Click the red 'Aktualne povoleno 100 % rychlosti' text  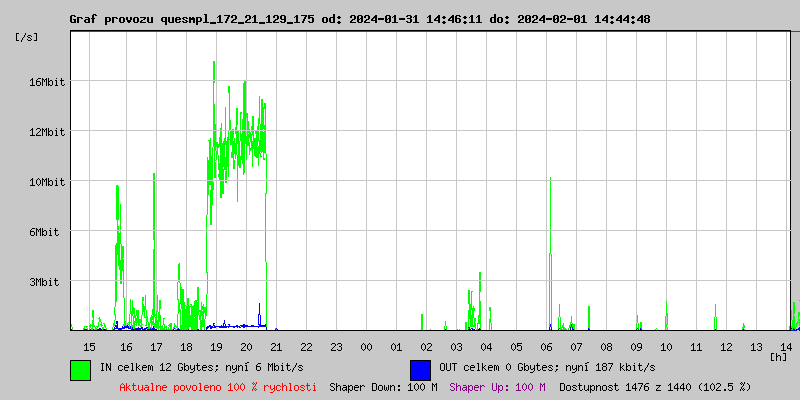point(218,387)
